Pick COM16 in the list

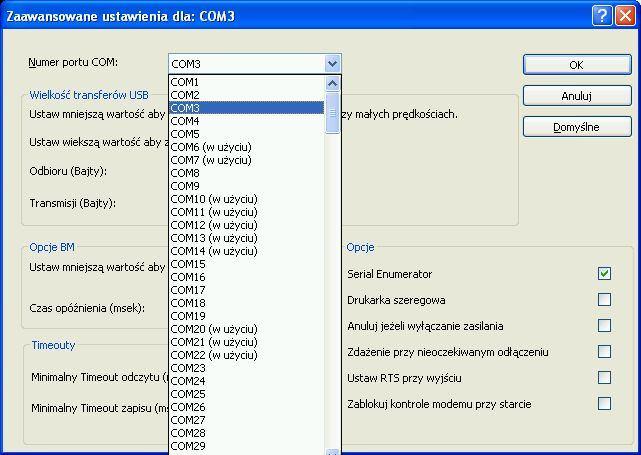pyautogui.click(x=247, y=277)
